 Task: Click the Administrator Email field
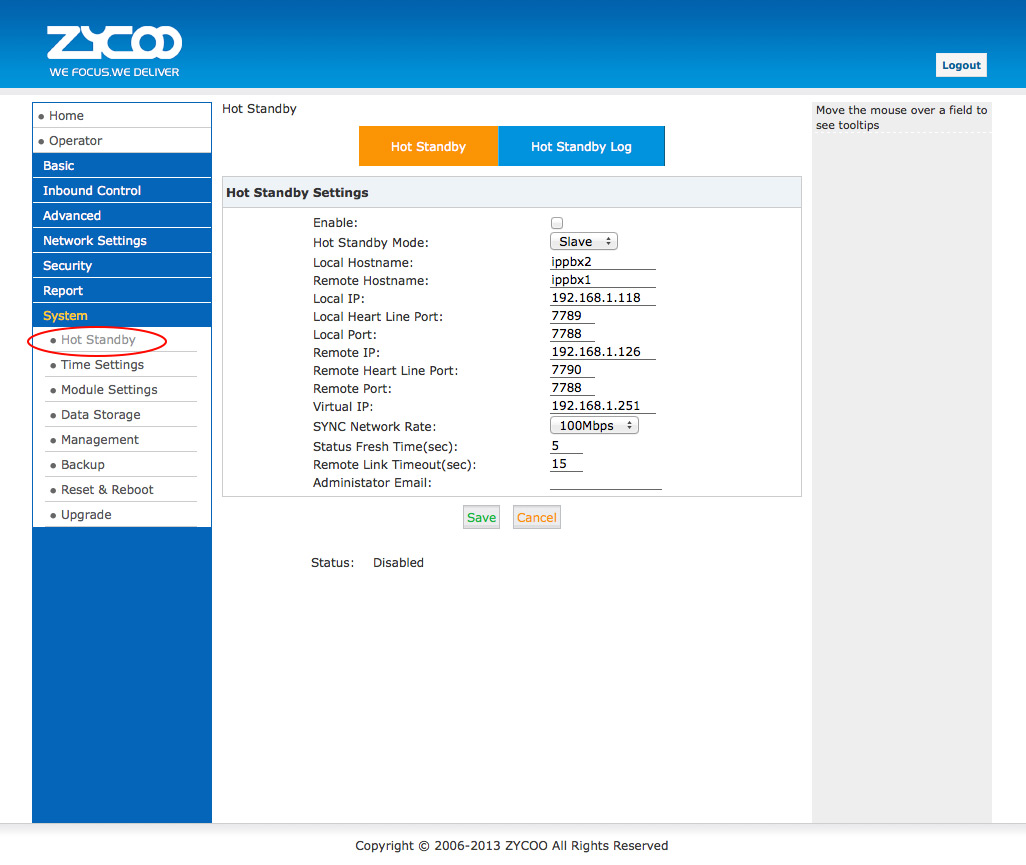point(605,482)
